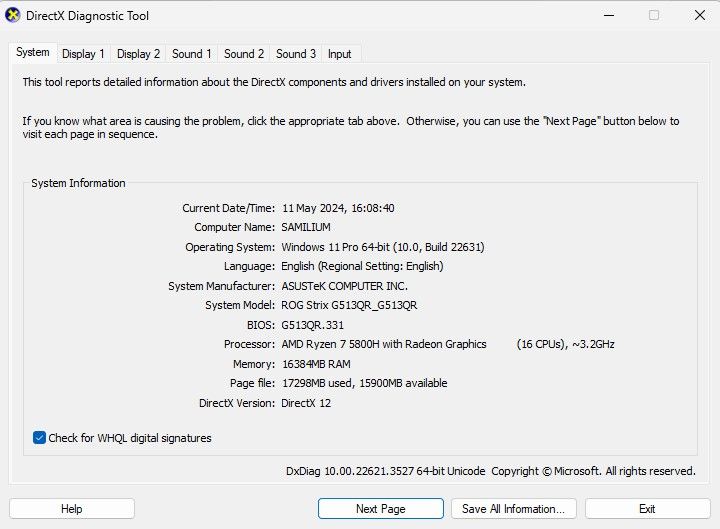720x529 pixels.
Task: Click the AMD Ryzen 7 5800H processor text
Action: point(384,345)
